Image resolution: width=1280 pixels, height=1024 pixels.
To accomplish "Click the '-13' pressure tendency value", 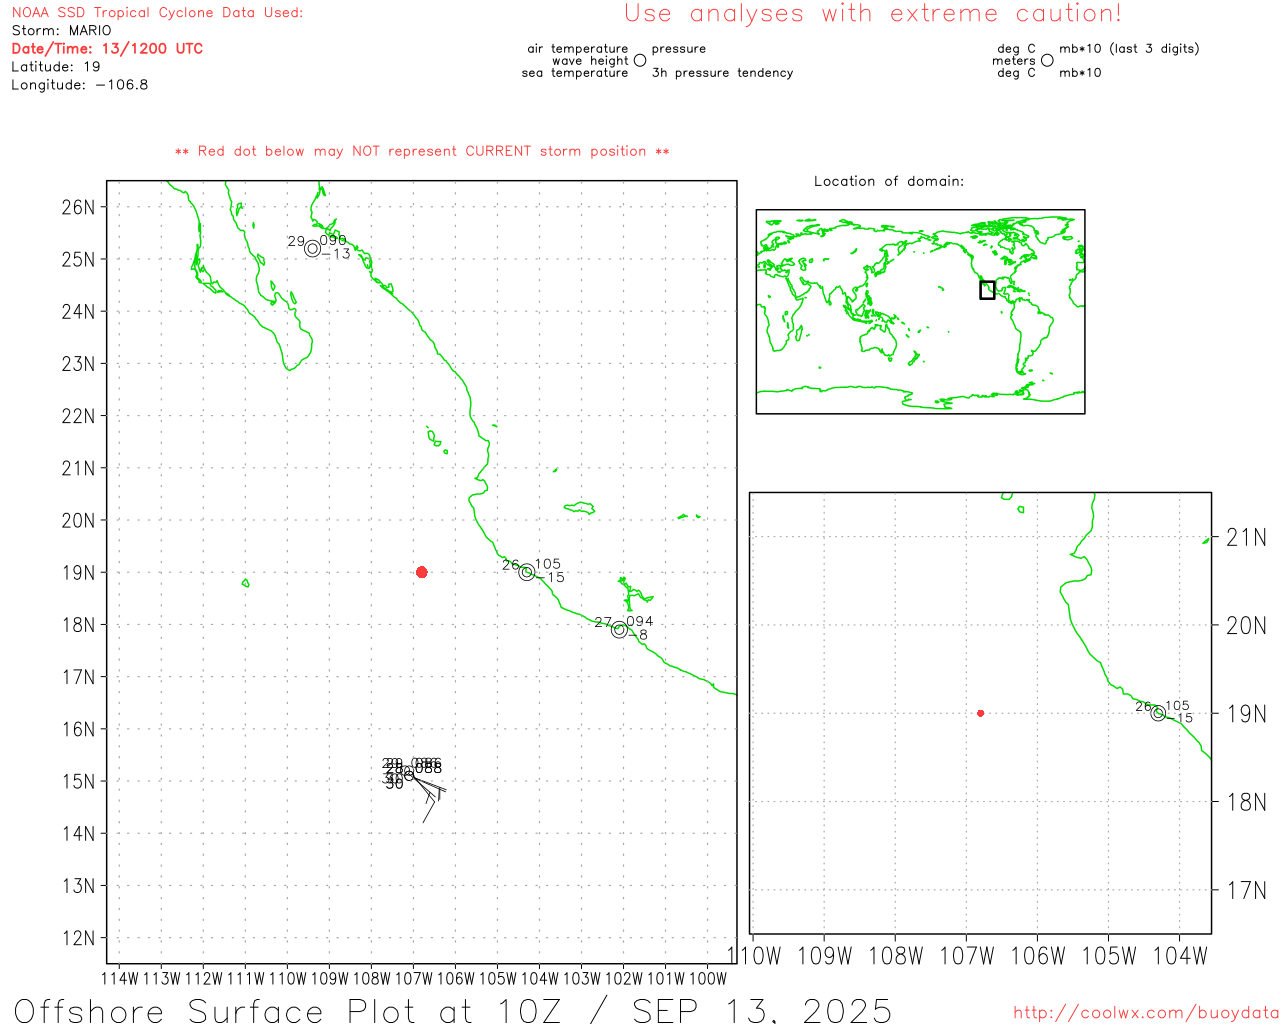I will coord(336,254).
